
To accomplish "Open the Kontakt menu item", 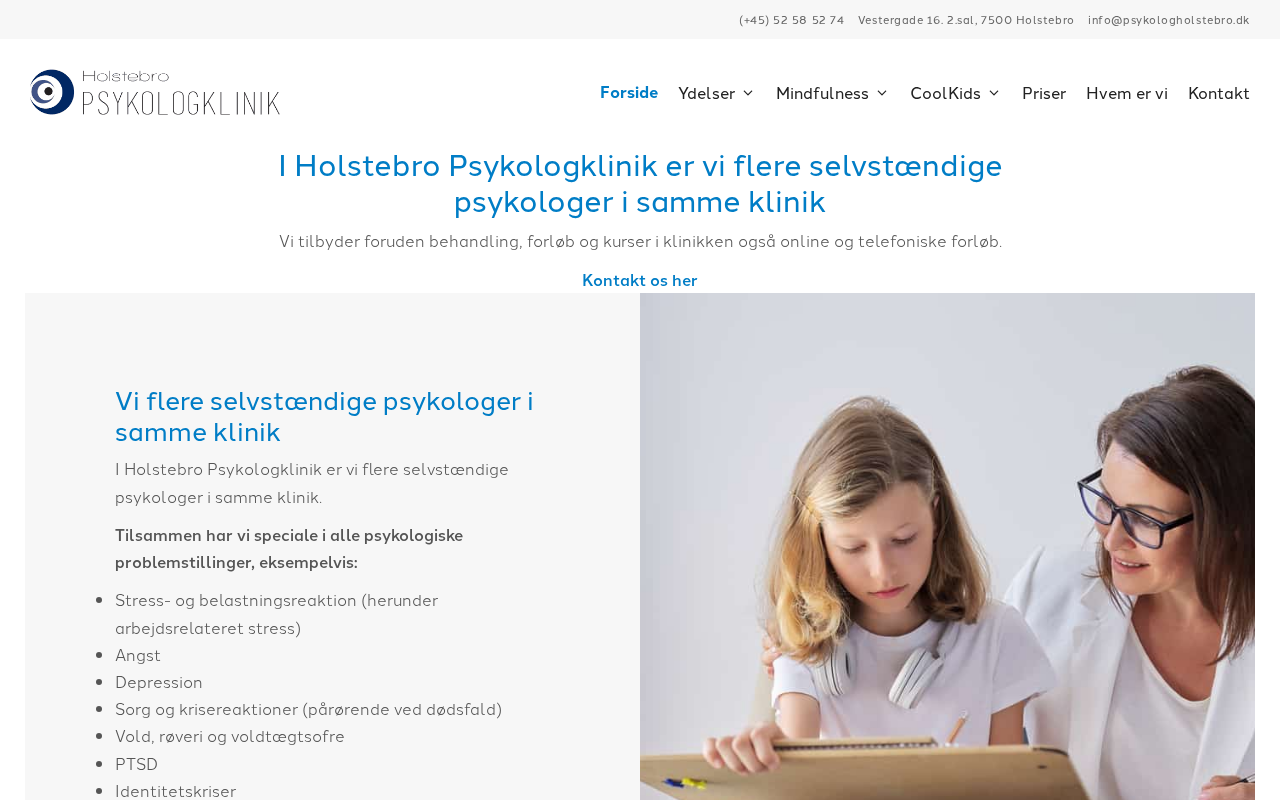I will [1219, 93].
